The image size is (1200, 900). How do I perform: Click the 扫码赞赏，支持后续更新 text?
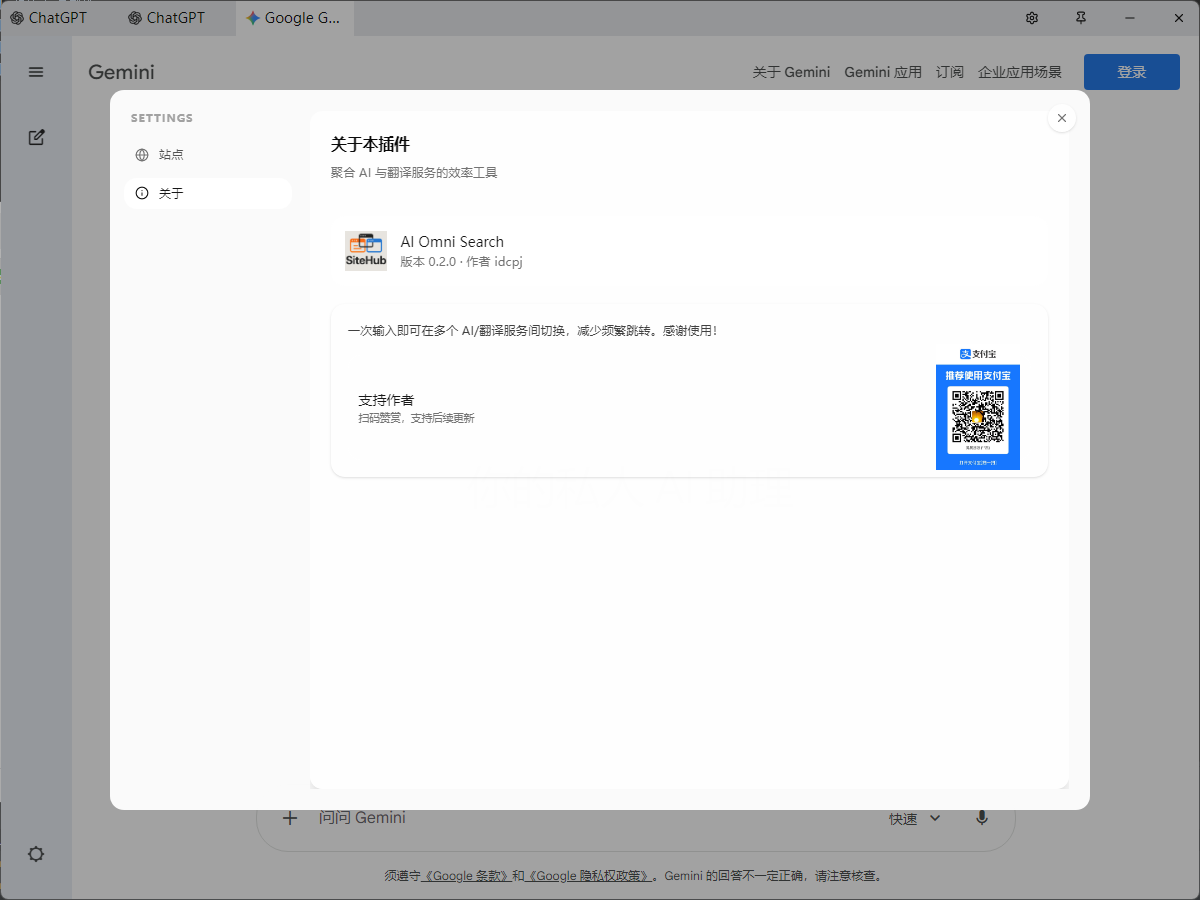pos(416,418)
